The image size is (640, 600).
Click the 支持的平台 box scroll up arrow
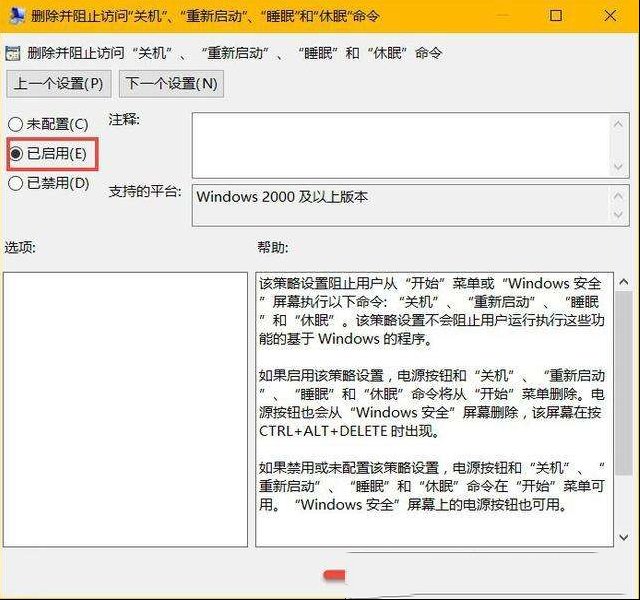618,197
